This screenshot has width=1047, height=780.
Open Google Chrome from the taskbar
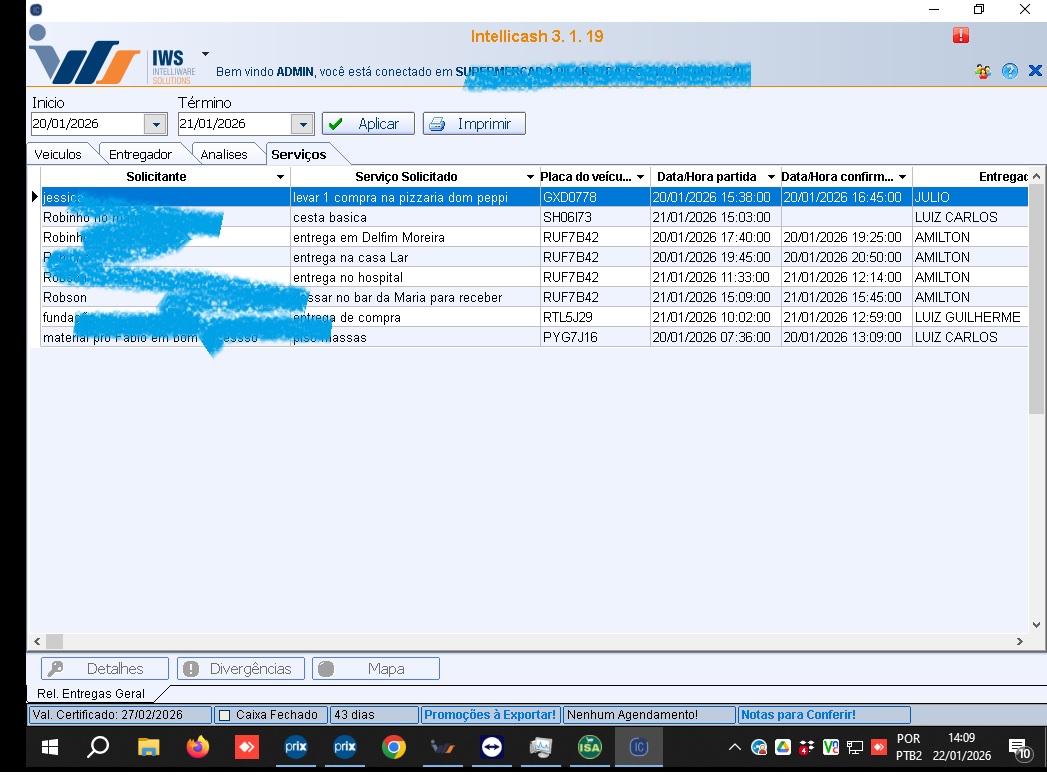[393, 747]
